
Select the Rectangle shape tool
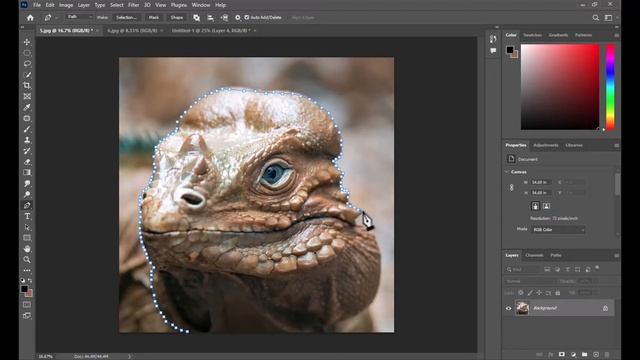[x=27, y=238]
